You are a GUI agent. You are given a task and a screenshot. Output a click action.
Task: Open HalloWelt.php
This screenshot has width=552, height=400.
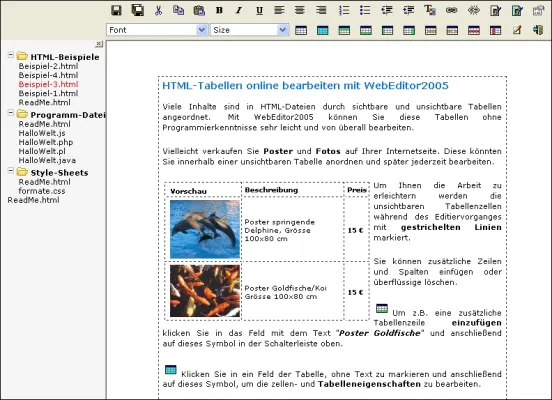point(46,142)
